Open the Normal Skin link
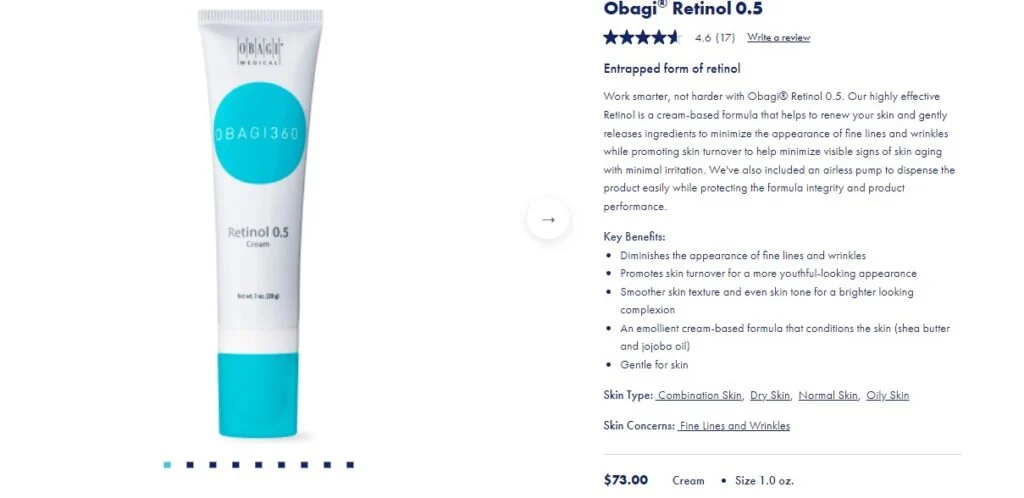This screenshot has width=1024, height=498. click(x=828, y=396)
